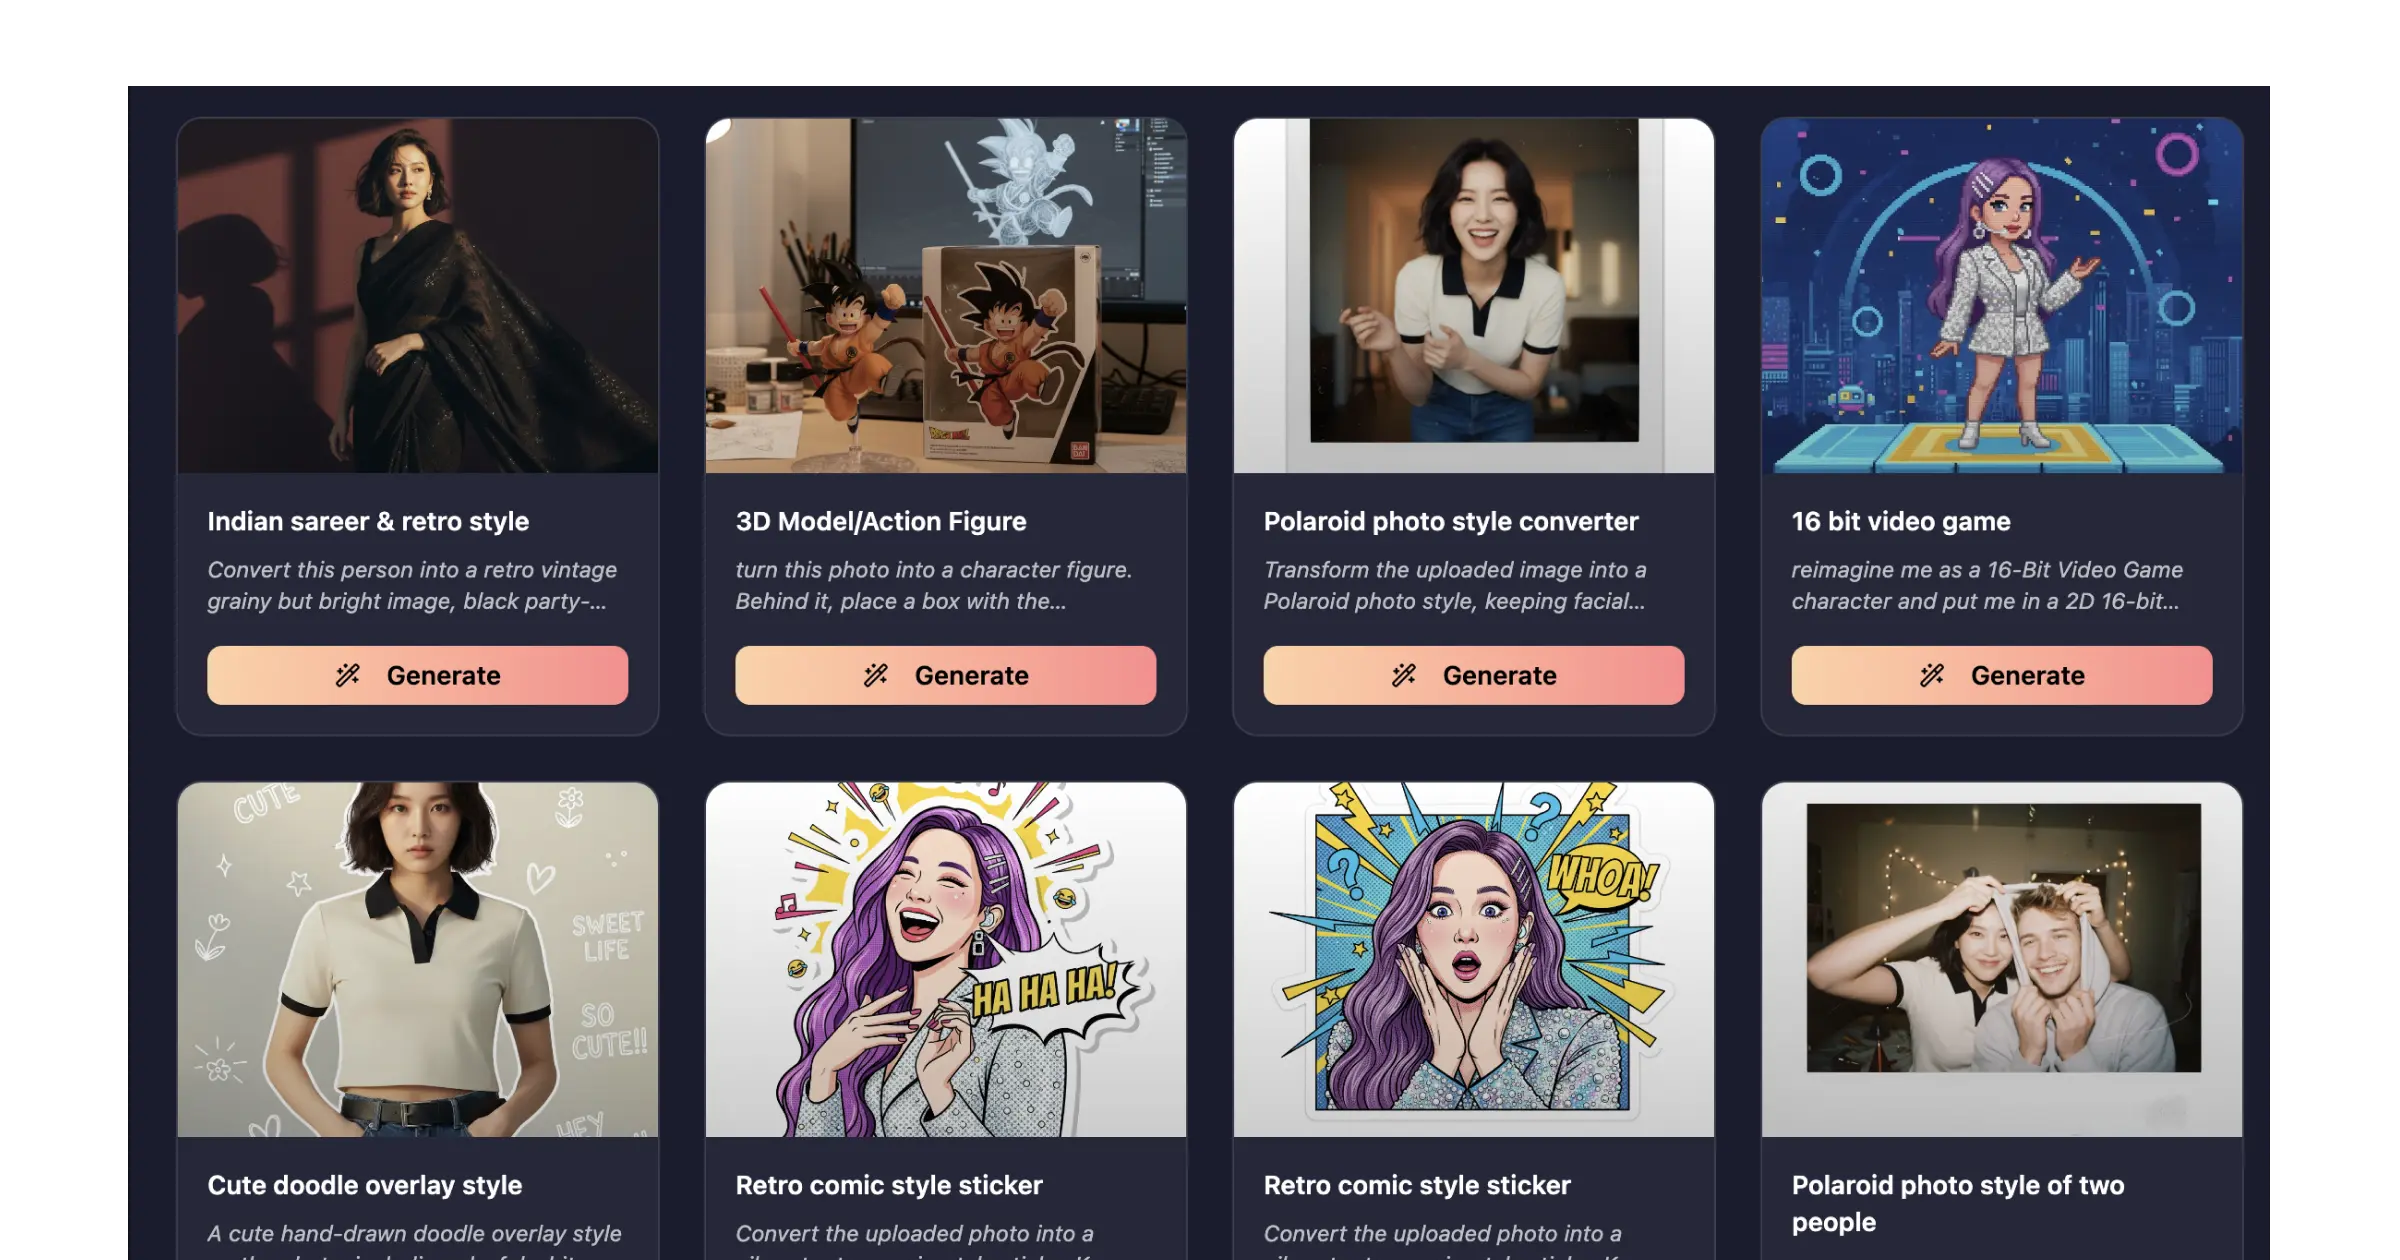Screen dimensions: 2400x1260
Task: Open the WHOA comic sticker image
Action: click(1474, 960)
